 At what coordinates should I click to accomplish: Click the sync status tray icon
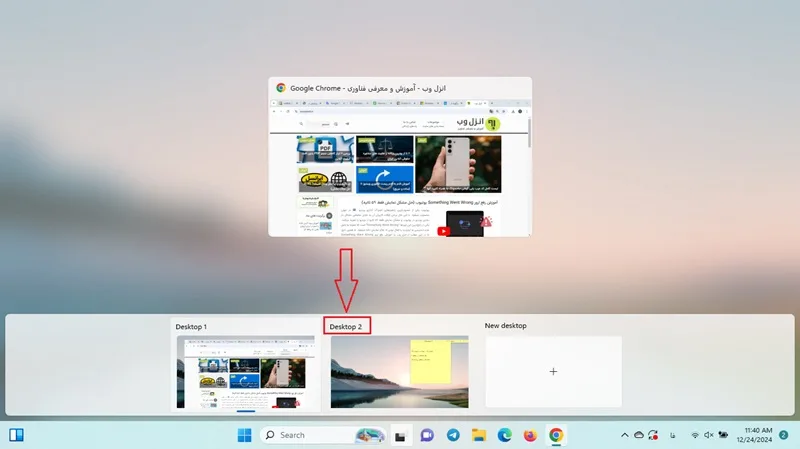click(x=653, y=435)
